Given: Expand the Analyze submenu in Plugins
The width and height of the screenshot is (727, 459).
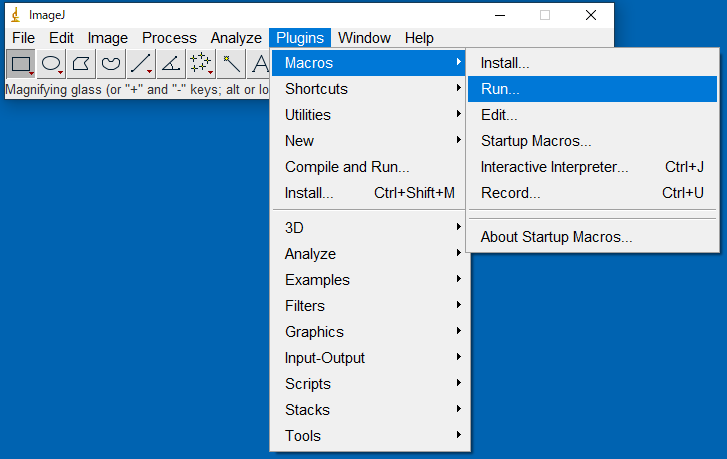Looking at the screenshot, I should click(370, 254).
